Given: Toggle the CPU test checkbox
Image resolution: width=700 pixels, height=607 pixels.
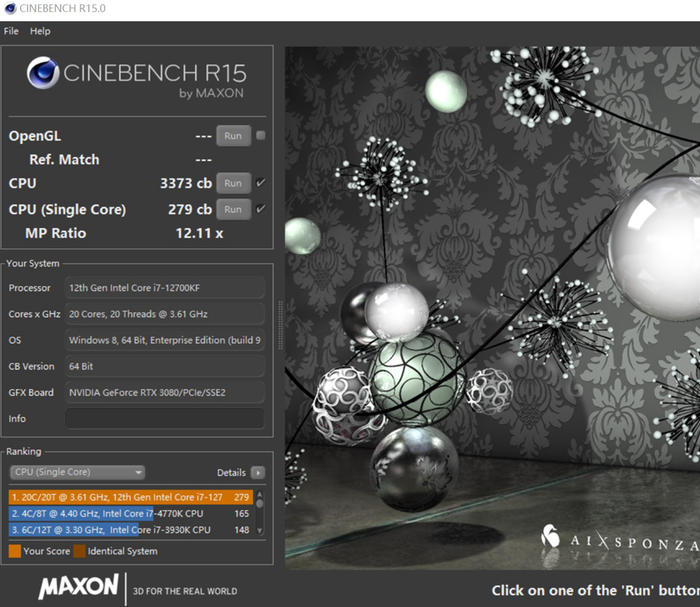Looking at the screenshot, I should click(x=261, y=183).
